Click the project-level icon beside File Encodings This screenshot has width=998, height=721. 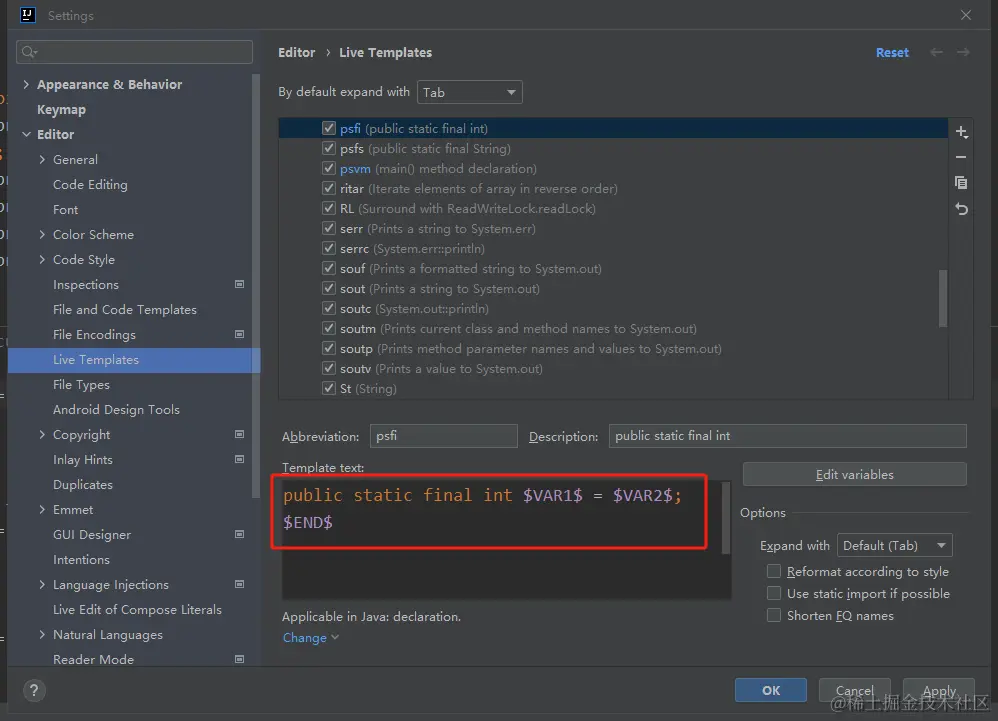(239, 334)
